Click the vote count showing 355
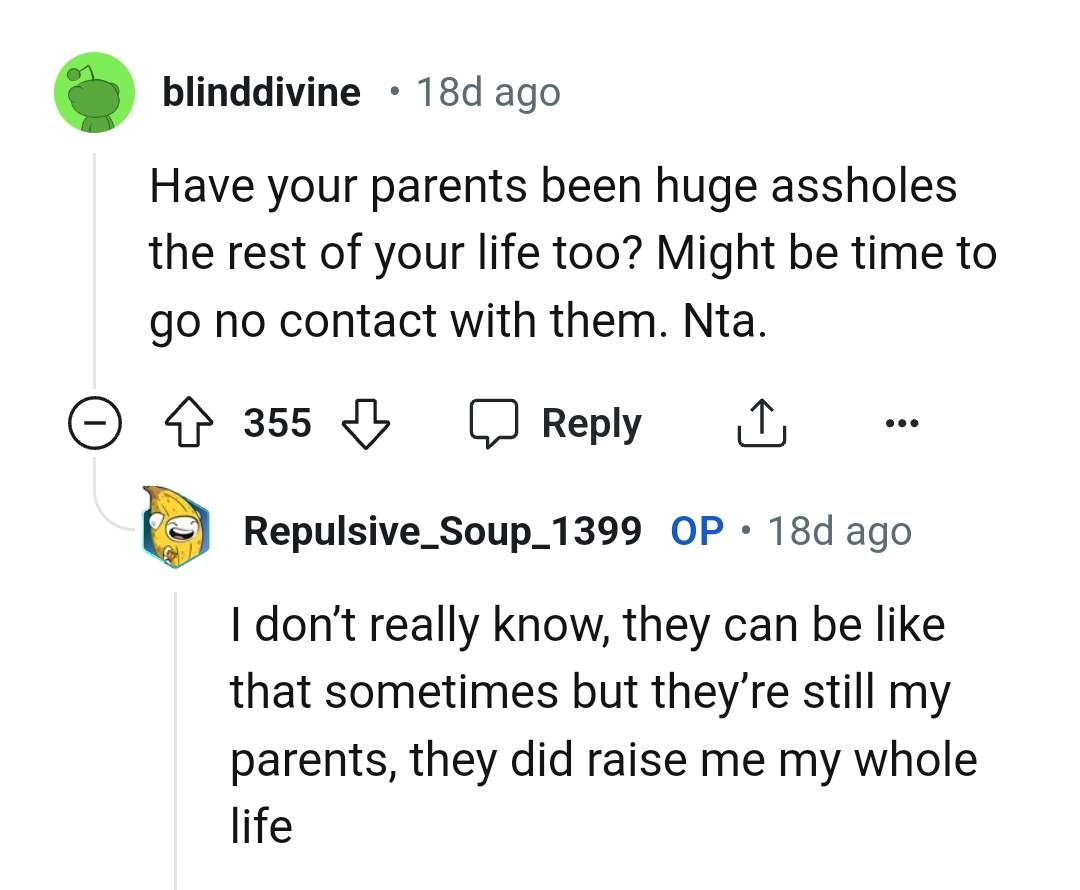The image size is (1080, 890). pyautogui.click(x=277, y=422)
